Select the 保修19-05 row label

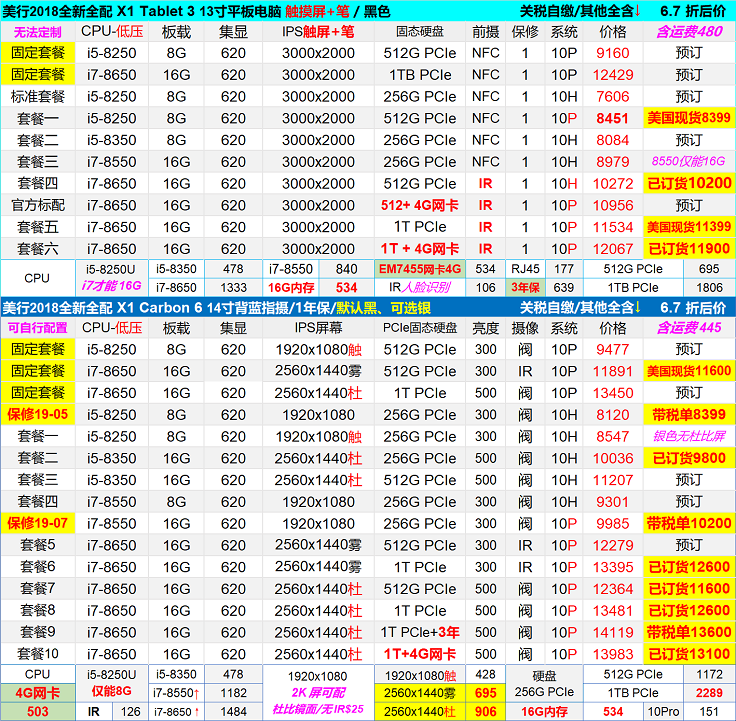coord(38,414)
